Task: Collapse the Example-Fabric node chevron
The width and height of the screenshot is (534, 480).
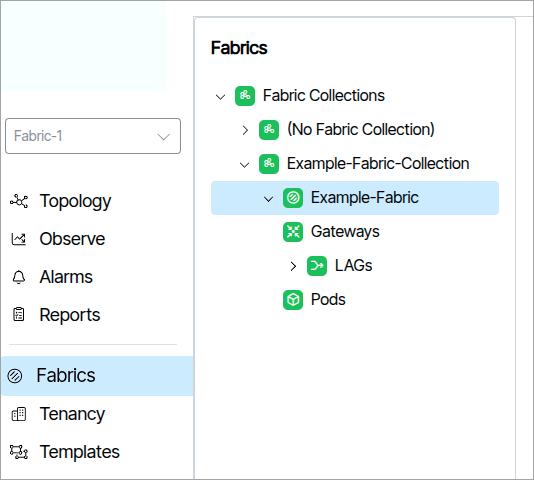Action: click(x=269, y=199)
